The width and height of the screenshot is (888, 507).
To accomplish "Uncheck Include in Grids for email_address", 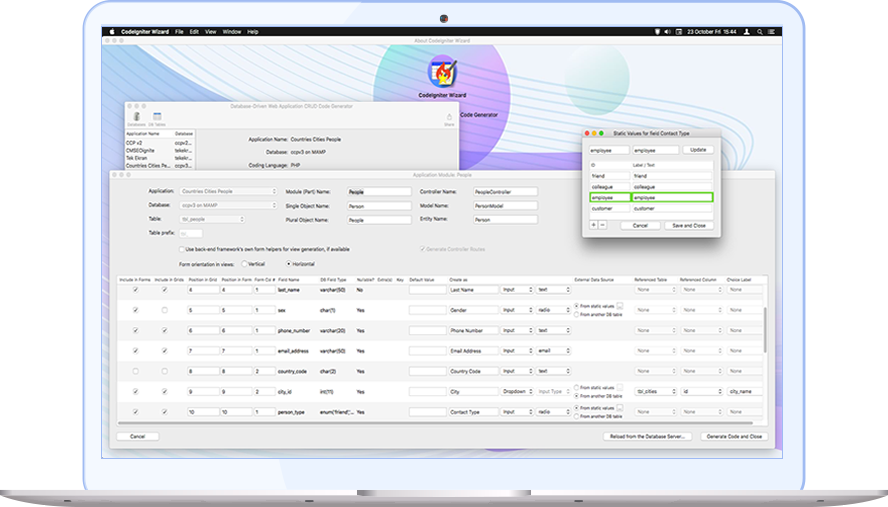I will 164,351.
